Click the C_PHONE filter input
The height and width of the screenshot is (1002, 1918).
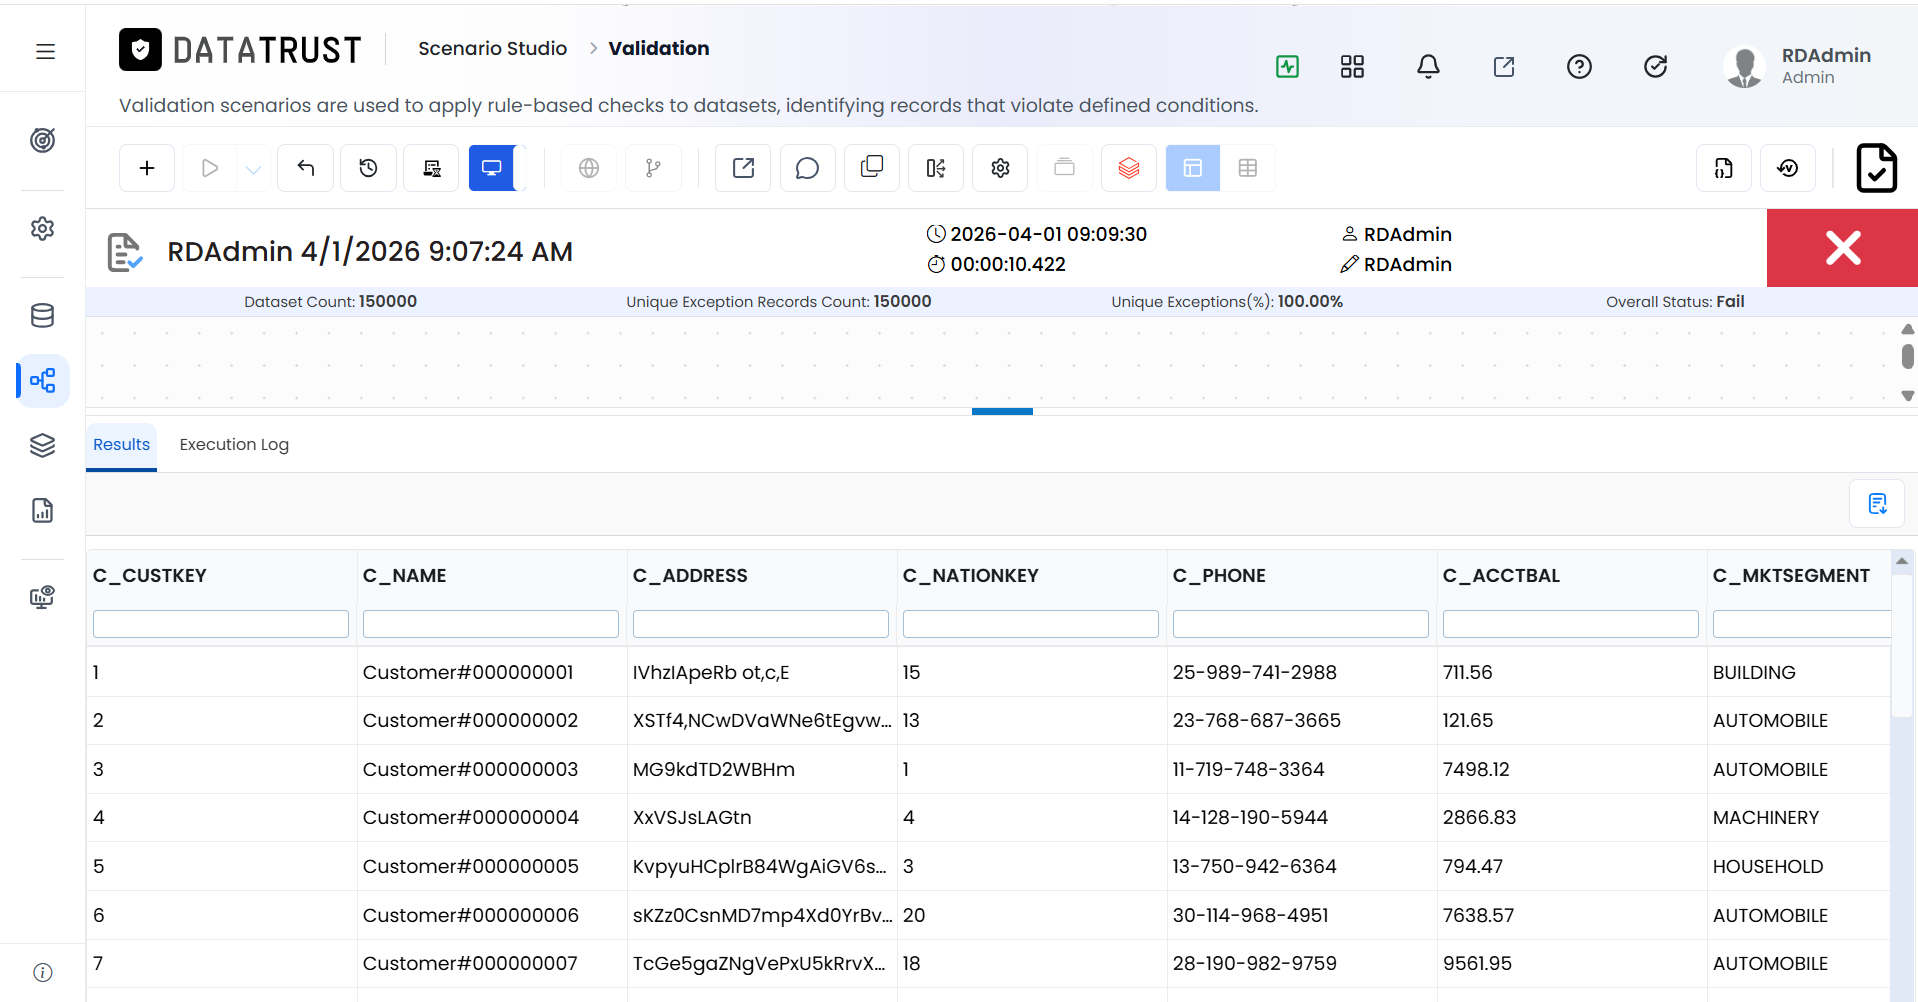click(1301, 624)
